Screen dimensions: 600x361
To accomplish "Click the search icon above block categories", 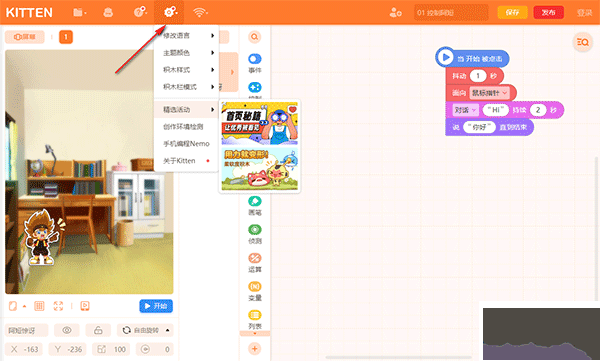I will pos(254,37).
